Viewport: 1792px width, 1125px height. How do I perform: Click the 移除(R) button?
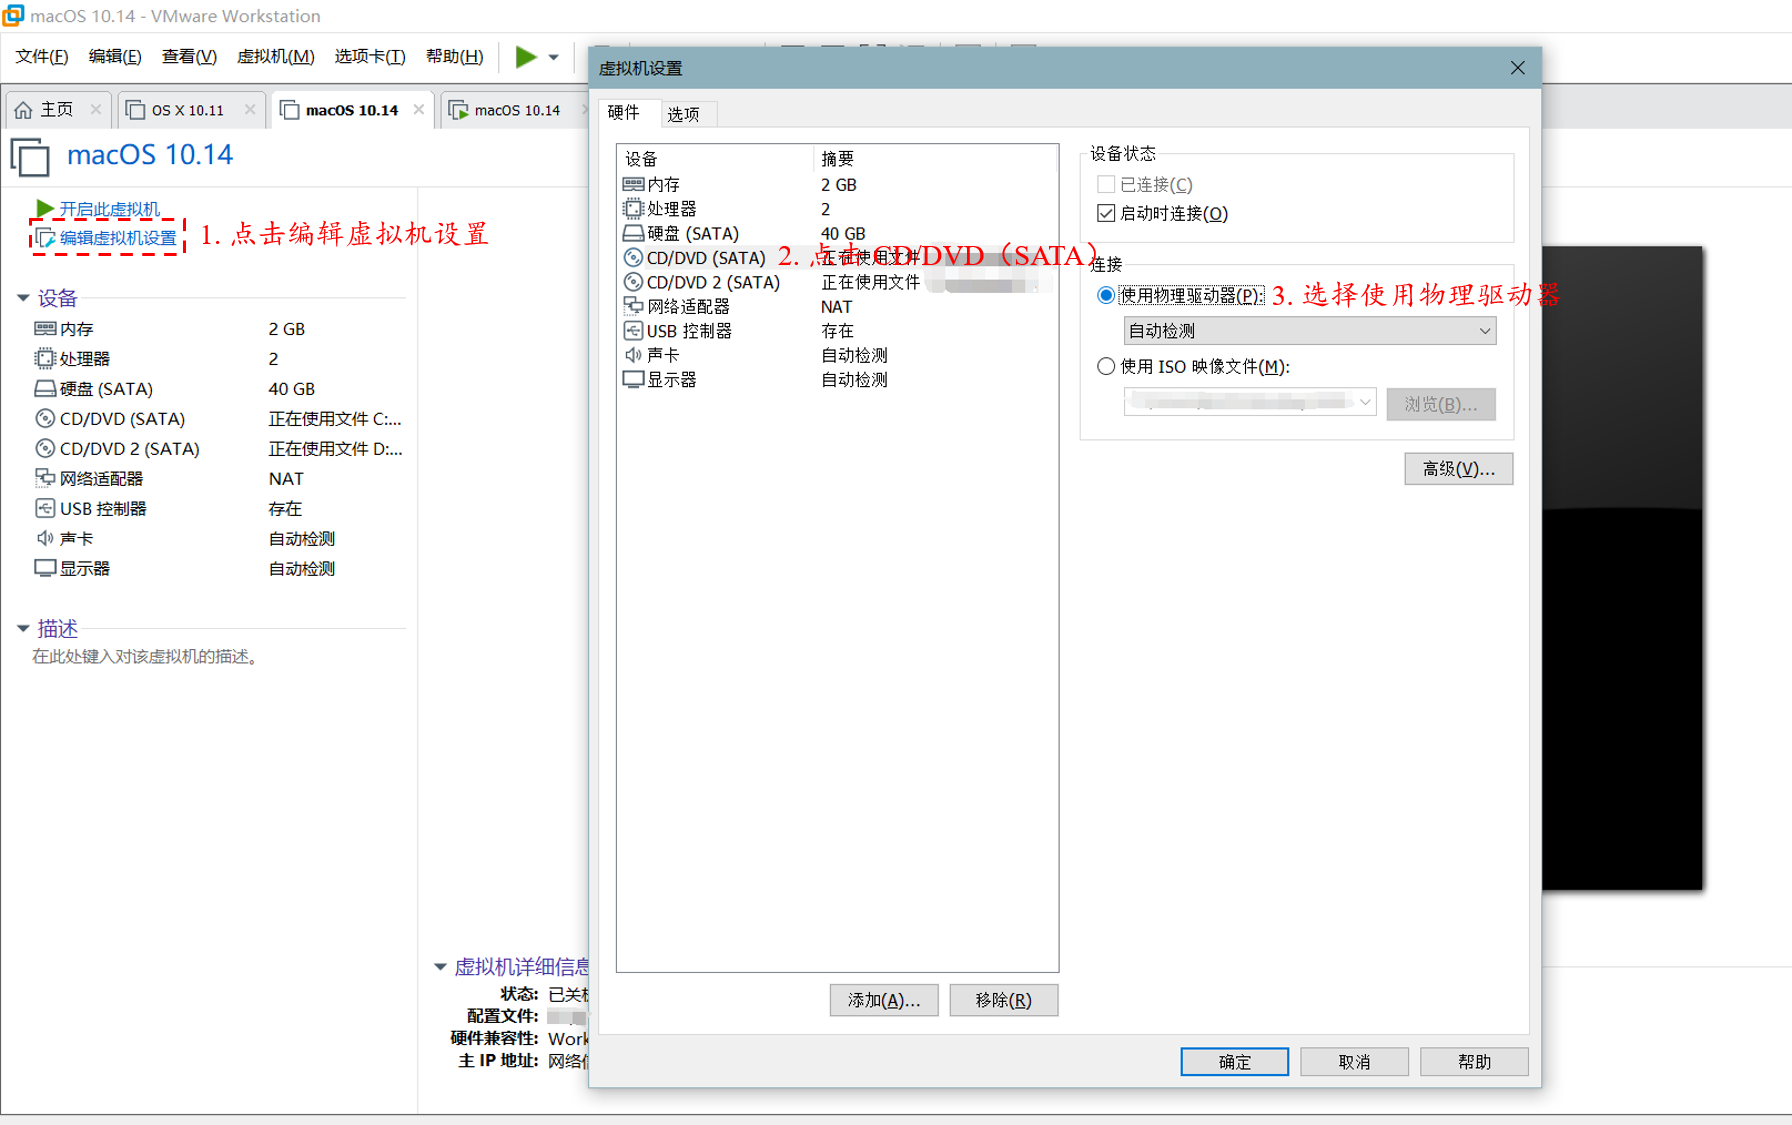(x=1004, y=1000)
